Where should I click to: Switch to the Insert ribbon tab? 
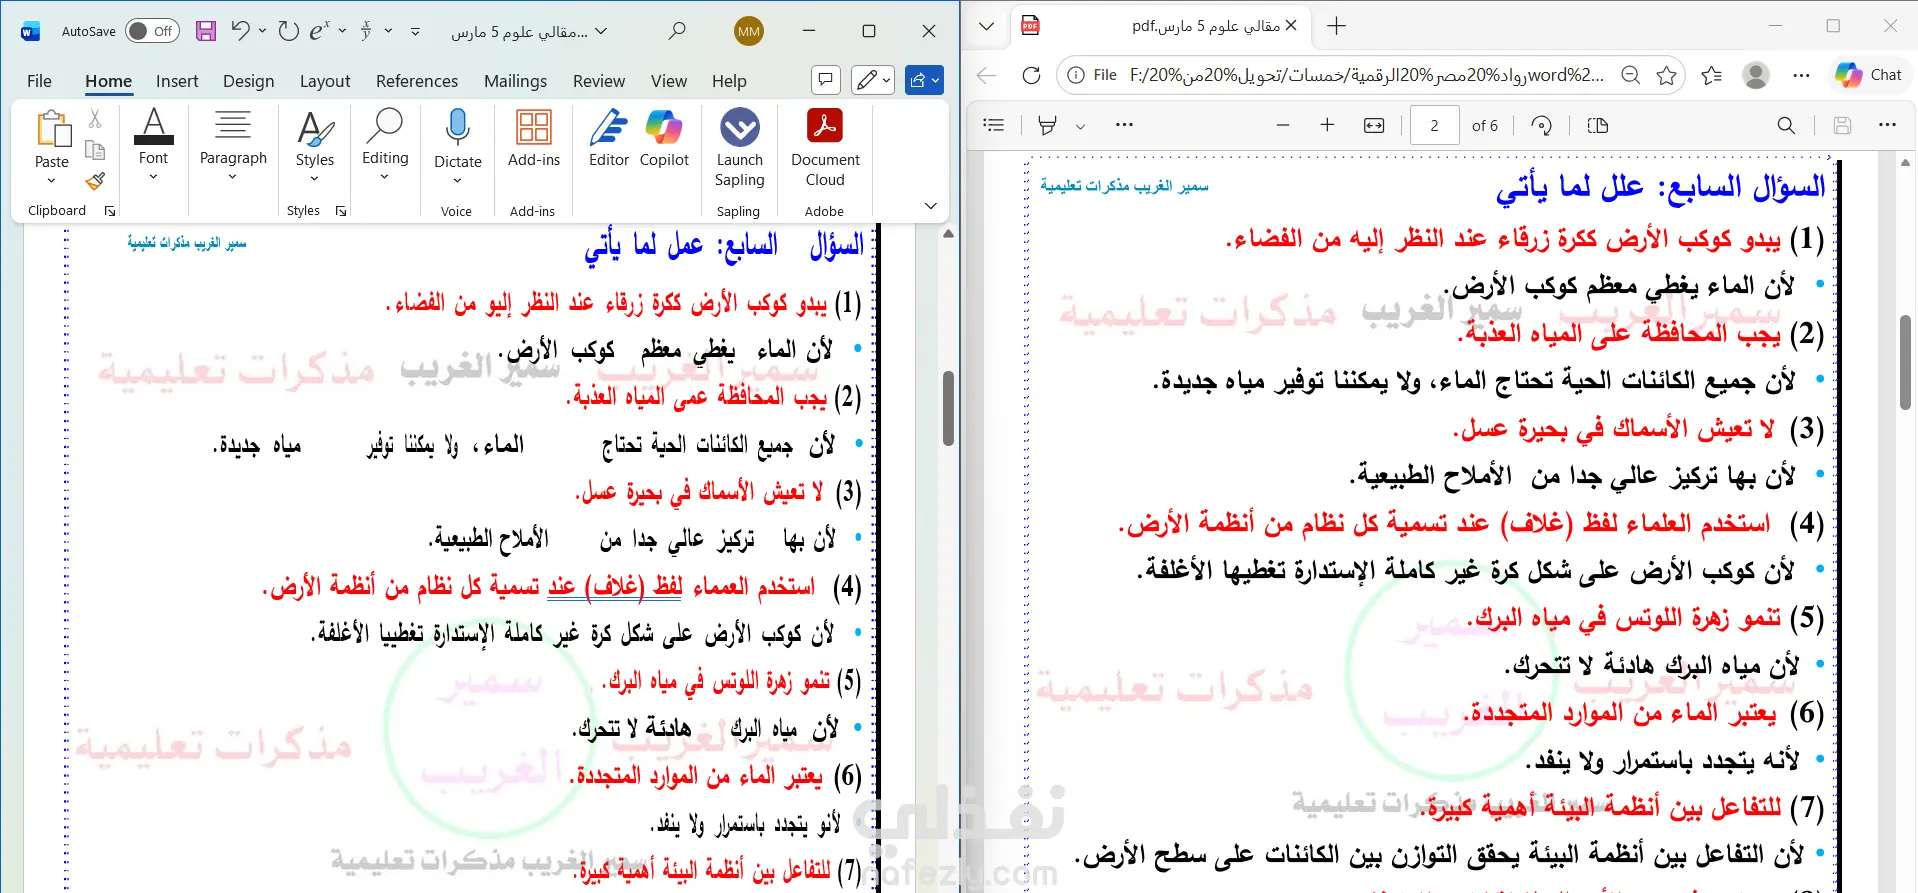(177, 81)
